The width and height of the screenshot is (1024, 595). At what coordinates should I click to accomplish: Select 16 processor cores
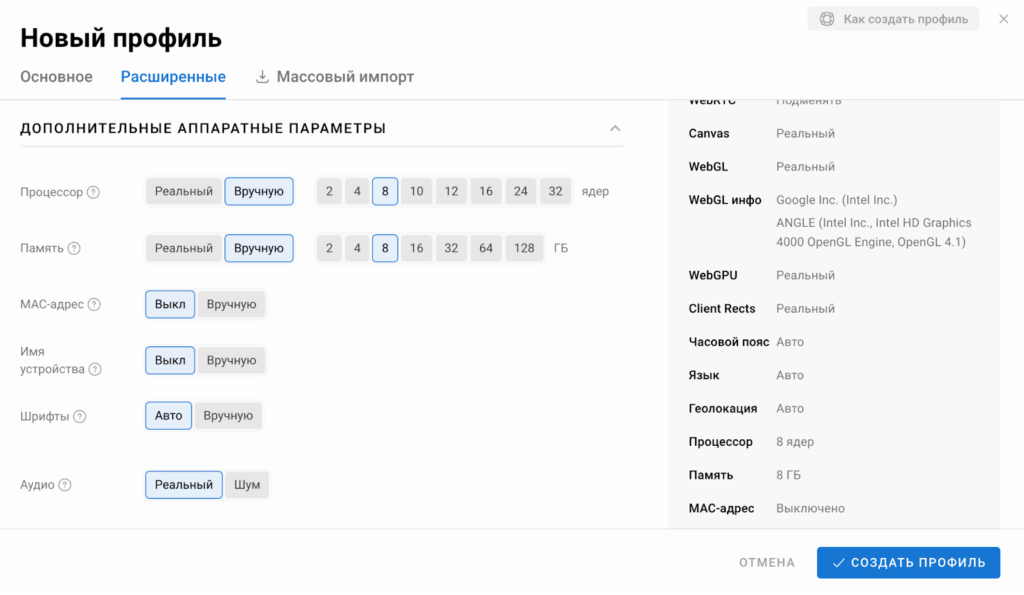(485, 191)
